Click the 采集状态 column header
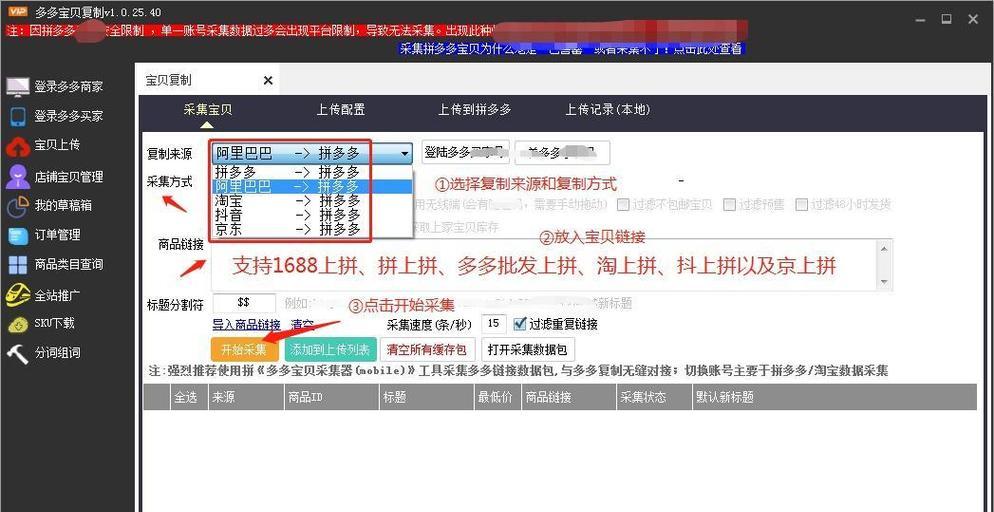Viewport: 994px width, 512px height. tap(654, 397)
